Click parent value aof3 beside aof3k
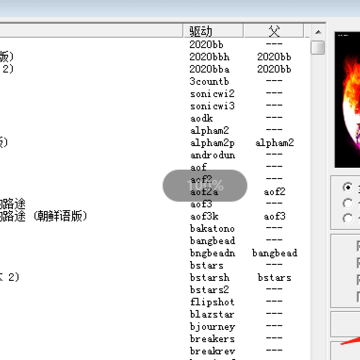Image resolution: width=360 pixels, height=360 pixels. 274,216
